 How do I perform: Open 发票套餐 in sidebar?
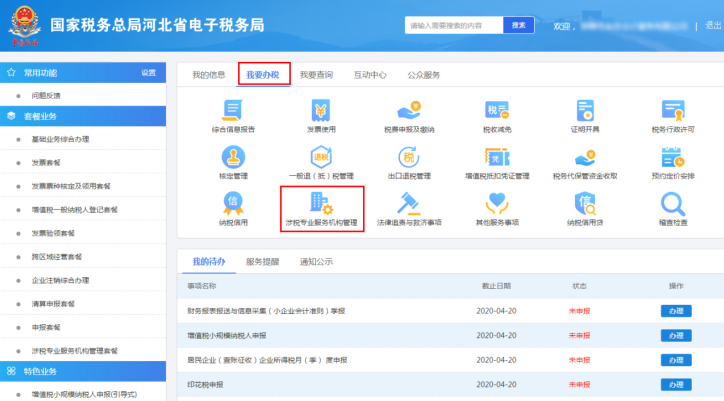pyautogui.click(x=46, y=163)
